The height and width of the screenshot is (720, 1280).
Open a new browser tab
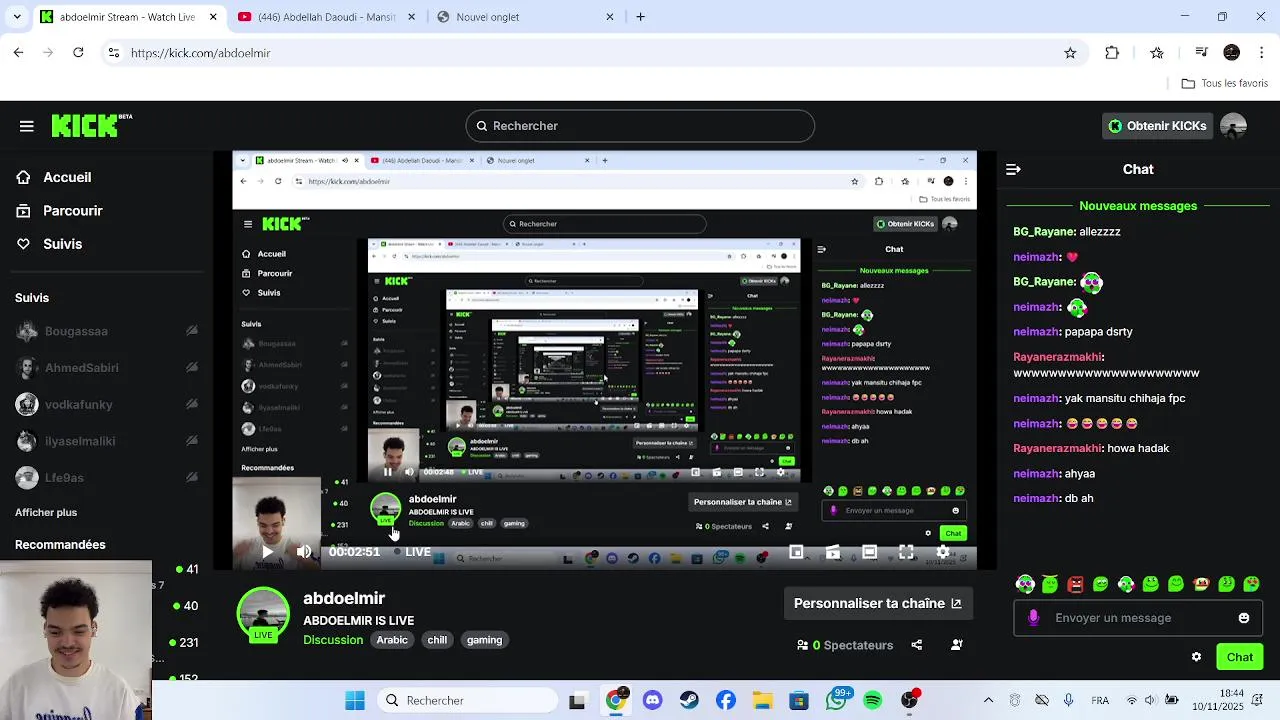tap(641, 17)
